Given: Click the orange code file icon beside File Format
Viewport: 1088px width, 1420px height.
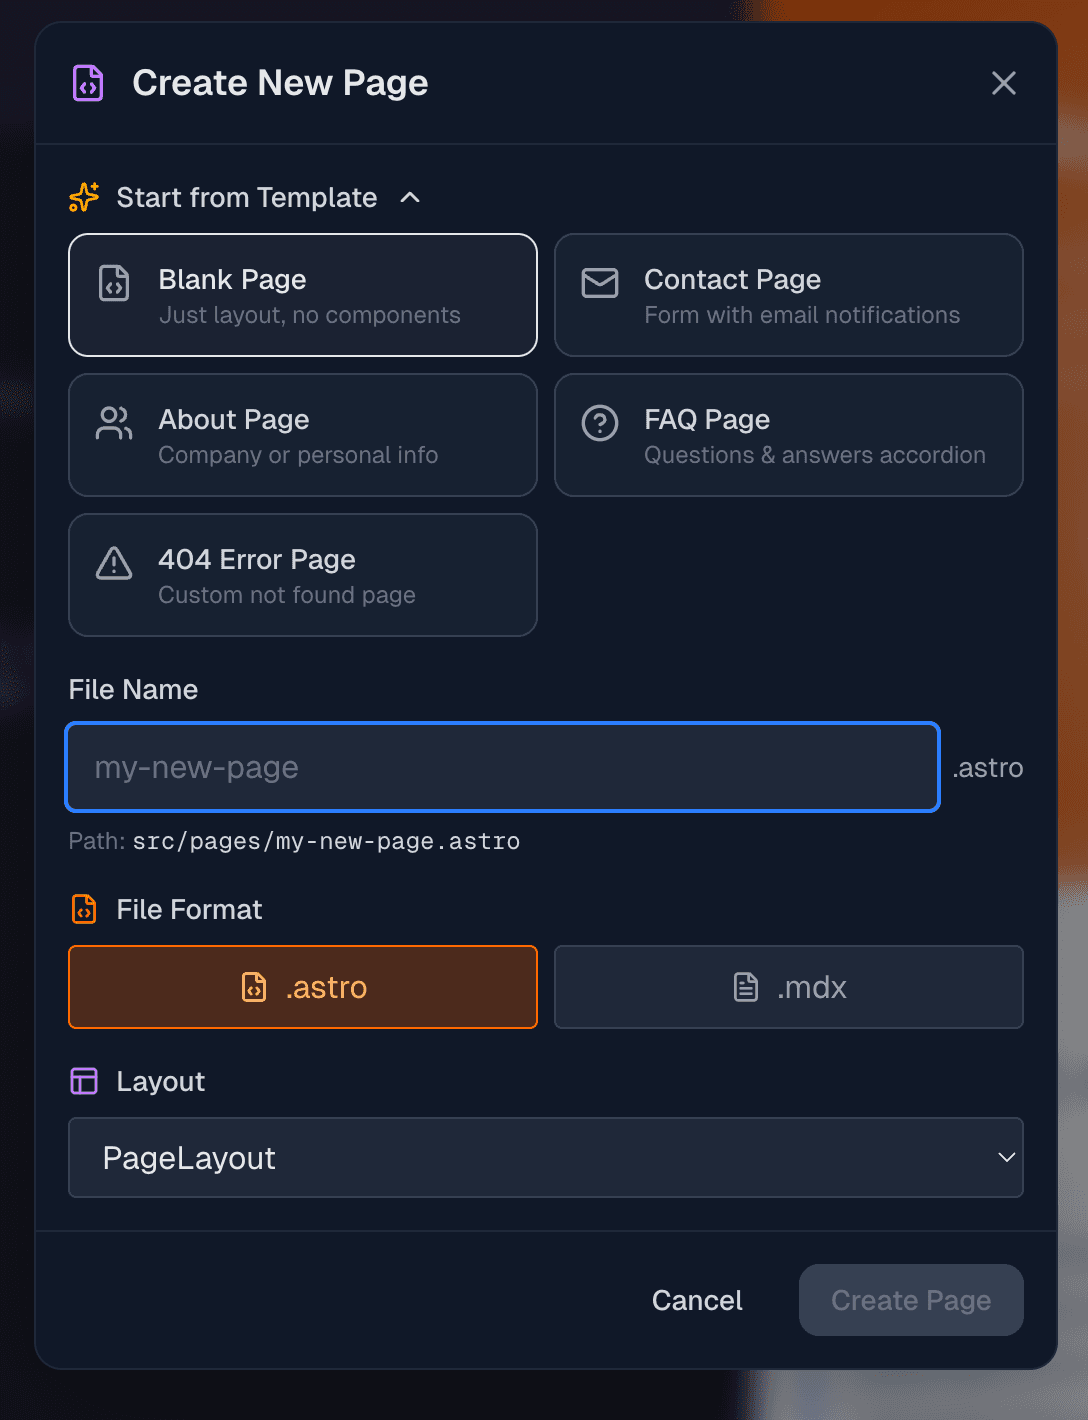Looking at the screenshot, I should click(83, 909).
